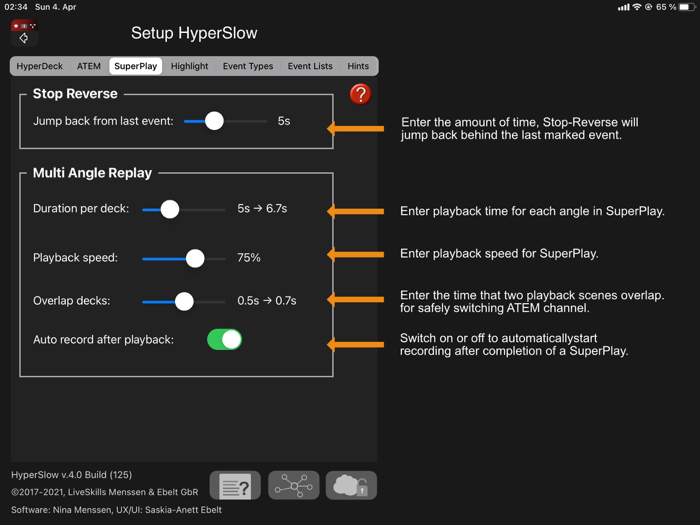Click the 02:34 clock in status bar

tap(16, 7)
